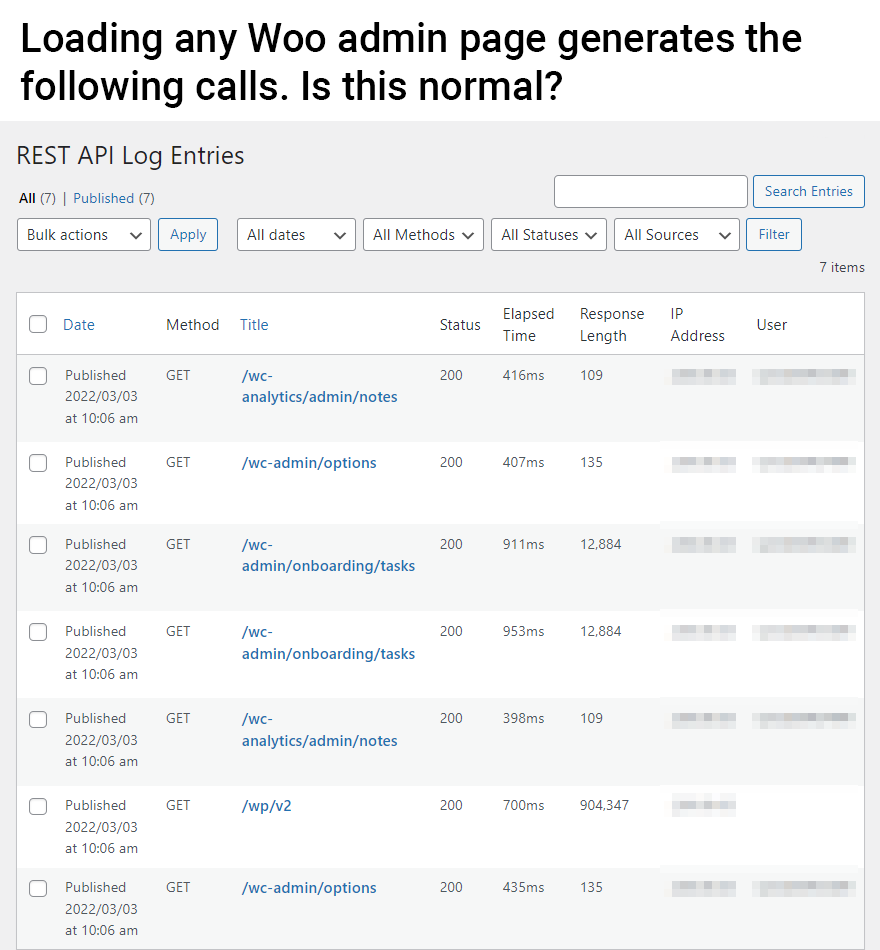Sort entries by the Date column
880x950 pixels.
pos(79,325)
